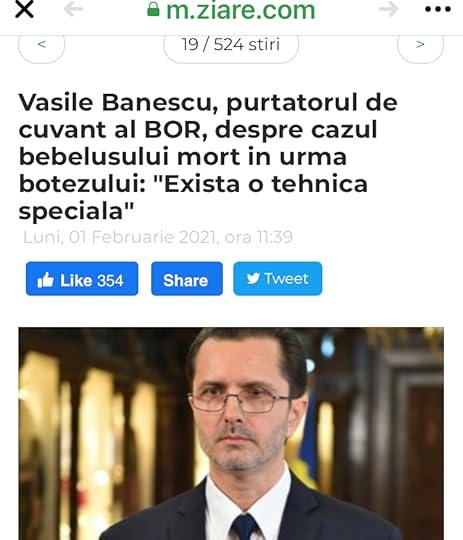The width and height of the screenshot is (463, 540).
Task: Tap the Vasile Banescu article headline
Action: coord(208,157)
